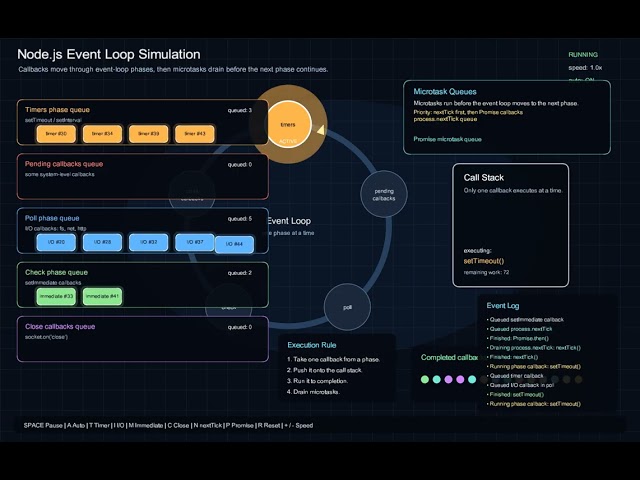Click the immediate #41 callback chip
The image size is (640, 480).
102,297
